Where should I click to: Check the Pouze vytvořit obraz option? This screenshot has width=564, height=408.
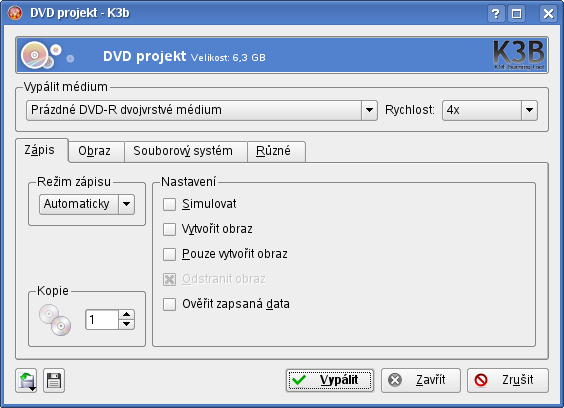[x=169, y=254]
